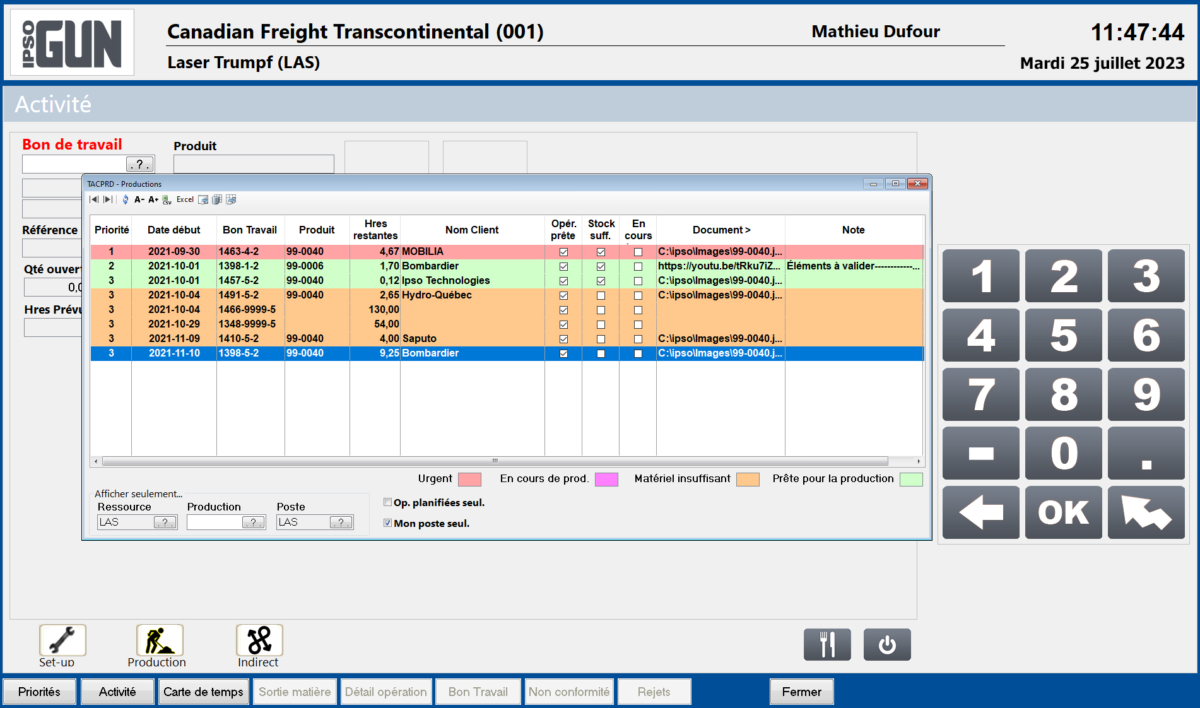Screen dimensions: 1200x708
Task: Click the Fermer button
Action: tap(801, 692)
